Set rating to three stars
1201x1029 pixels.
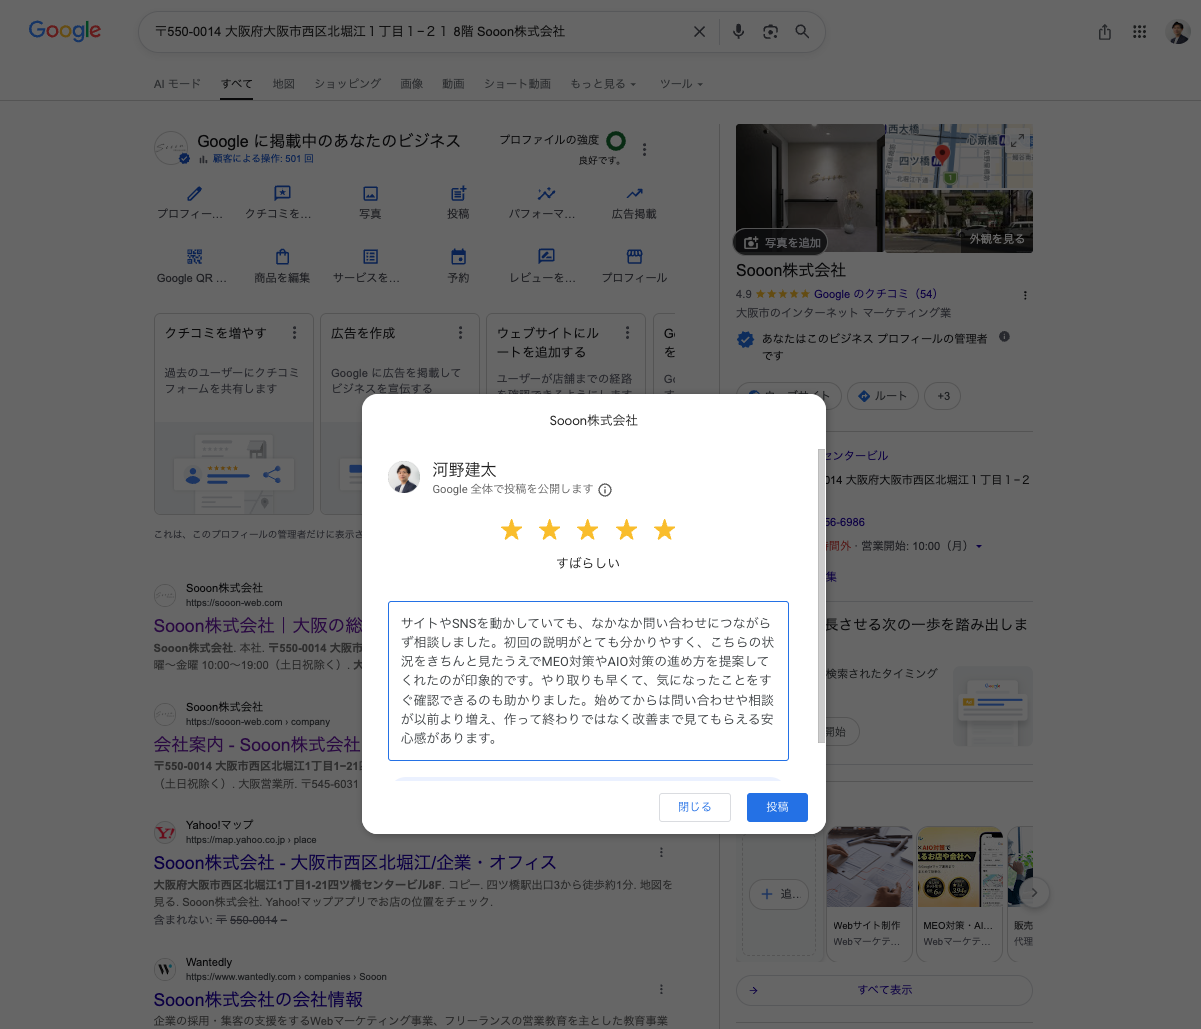(x=588, y=530)
